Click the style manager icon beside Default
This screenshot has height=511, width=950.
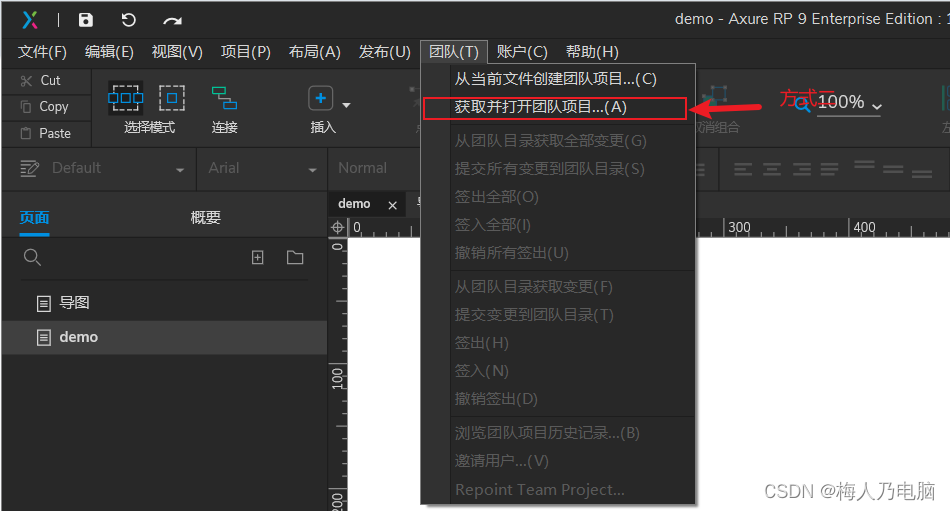(29, 169)
